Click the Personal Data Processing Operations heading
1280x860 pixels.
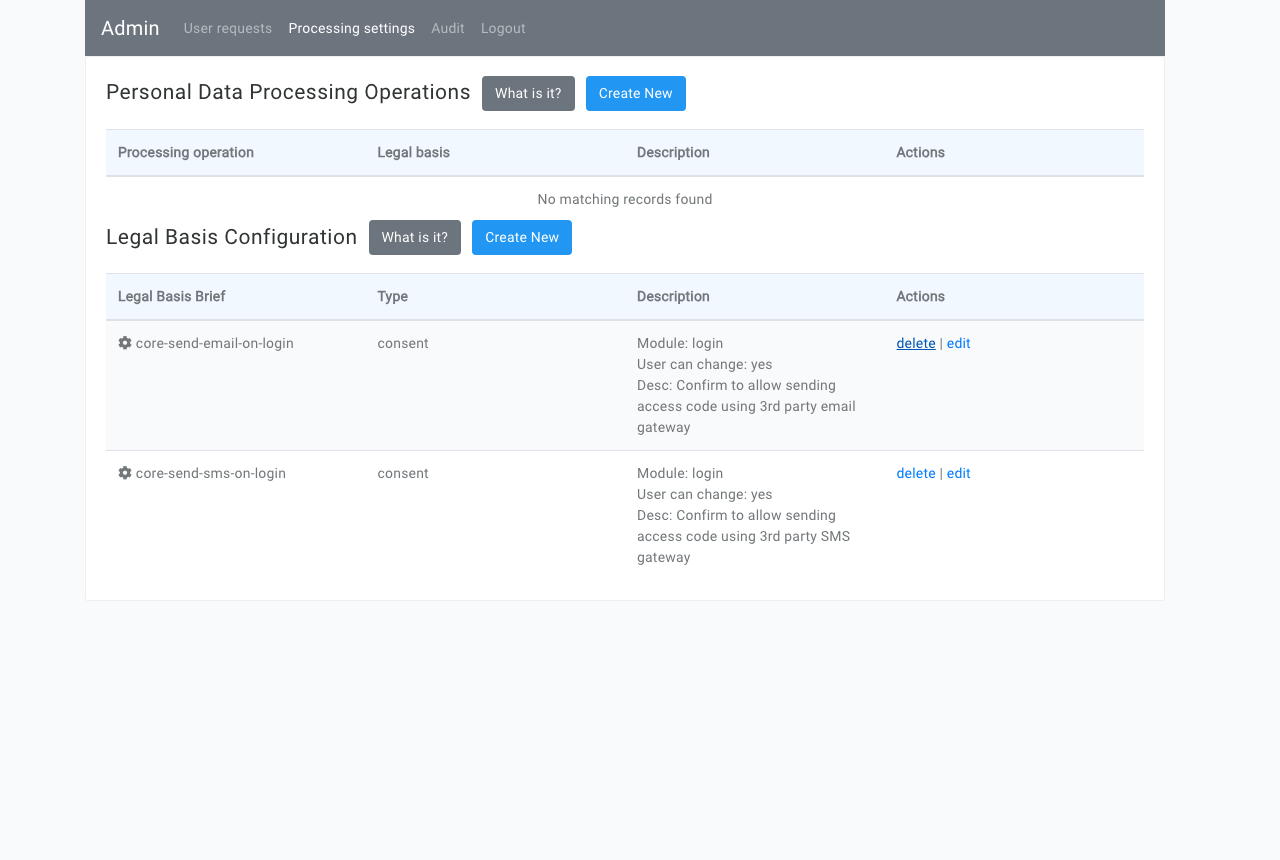[288, 92]
